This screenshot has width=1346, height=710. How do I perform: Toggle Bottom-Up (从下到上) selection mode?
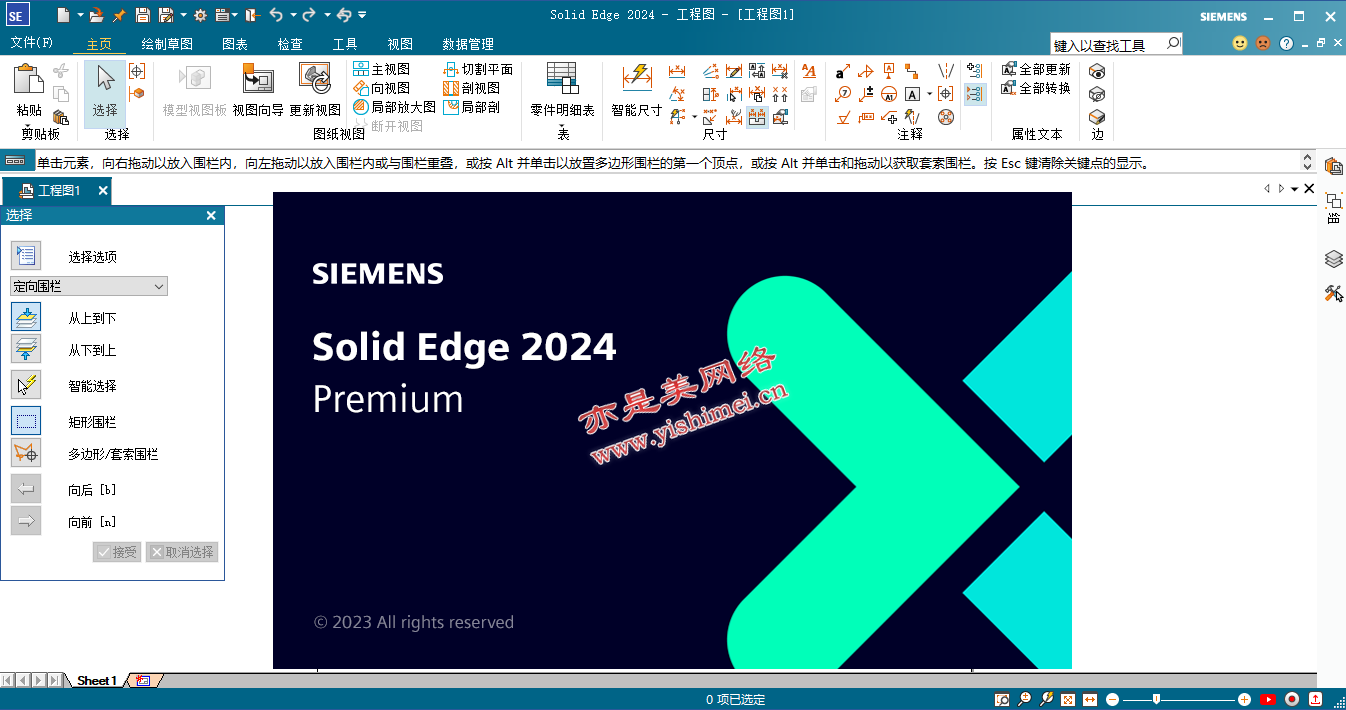(26, 349)
